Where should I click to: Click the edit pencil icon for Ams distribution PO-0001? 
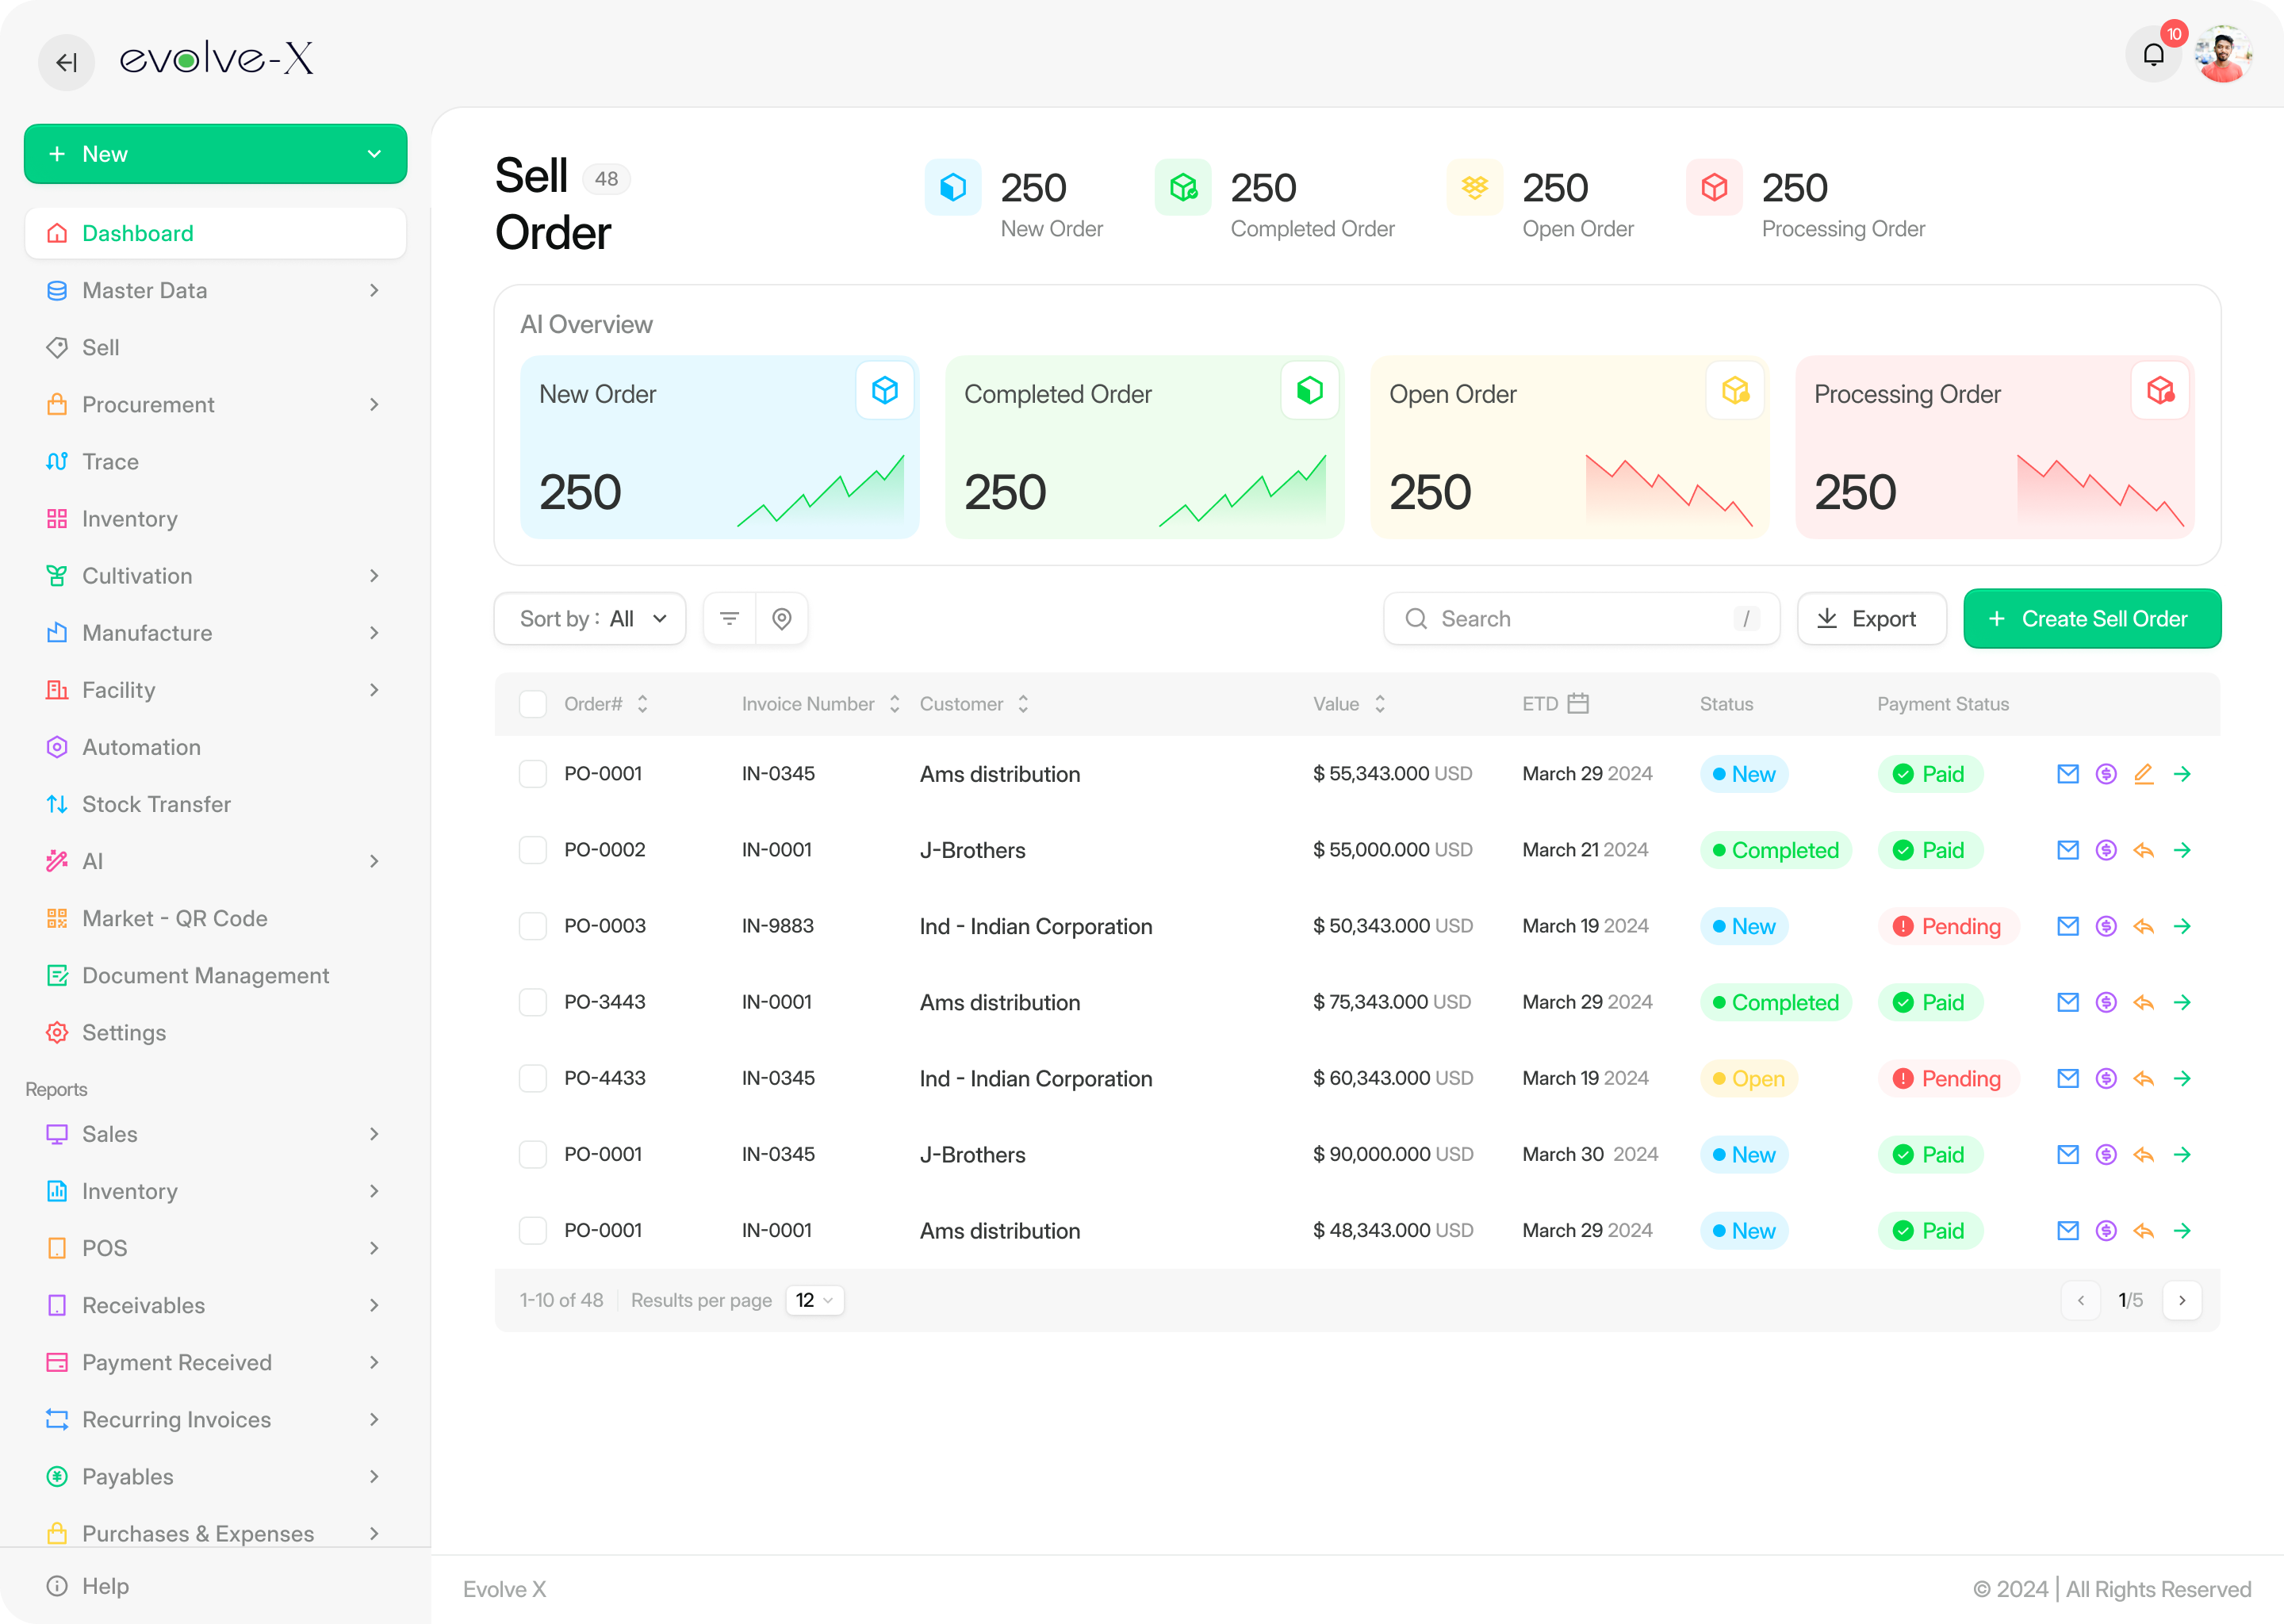point(2143,774)
